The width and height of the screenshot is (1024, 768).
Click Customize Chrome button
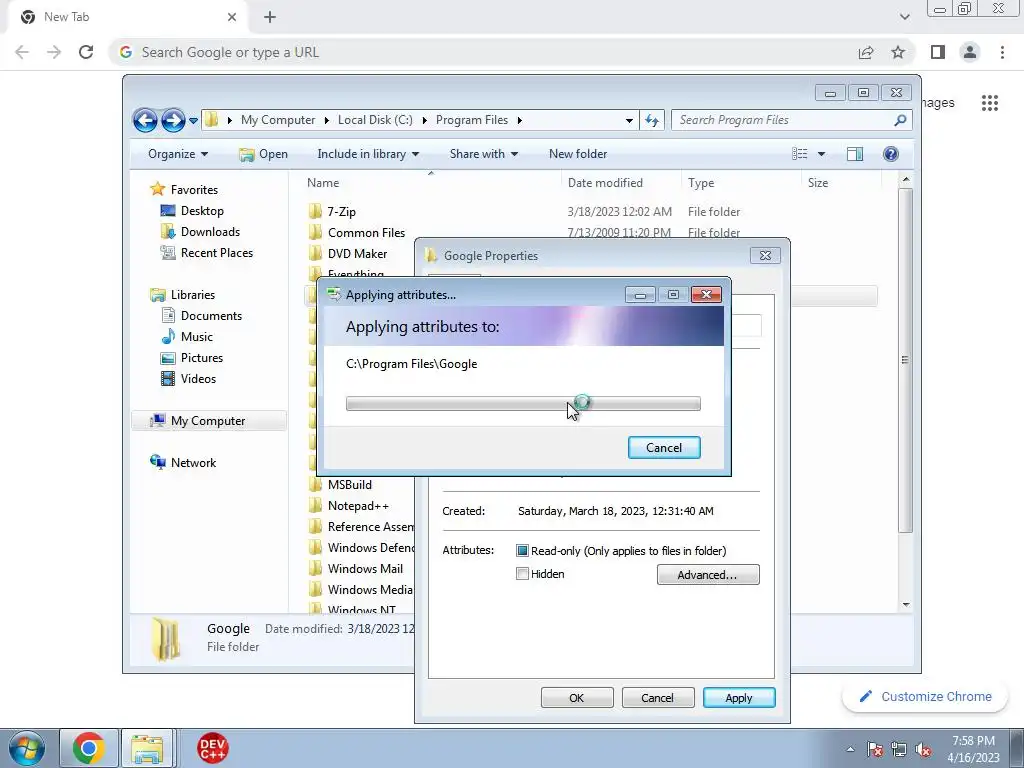click(x=925, y=697)
